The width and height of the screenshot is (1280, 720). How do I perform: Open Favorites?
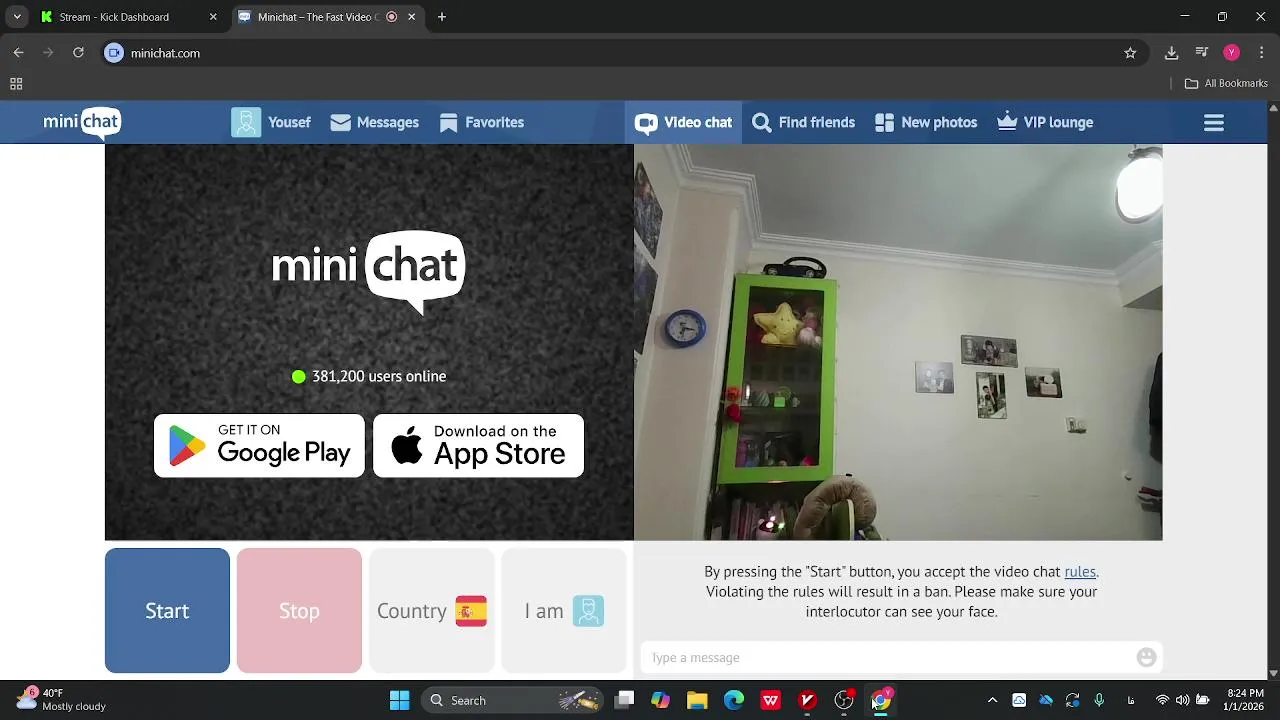pos(481,122)
